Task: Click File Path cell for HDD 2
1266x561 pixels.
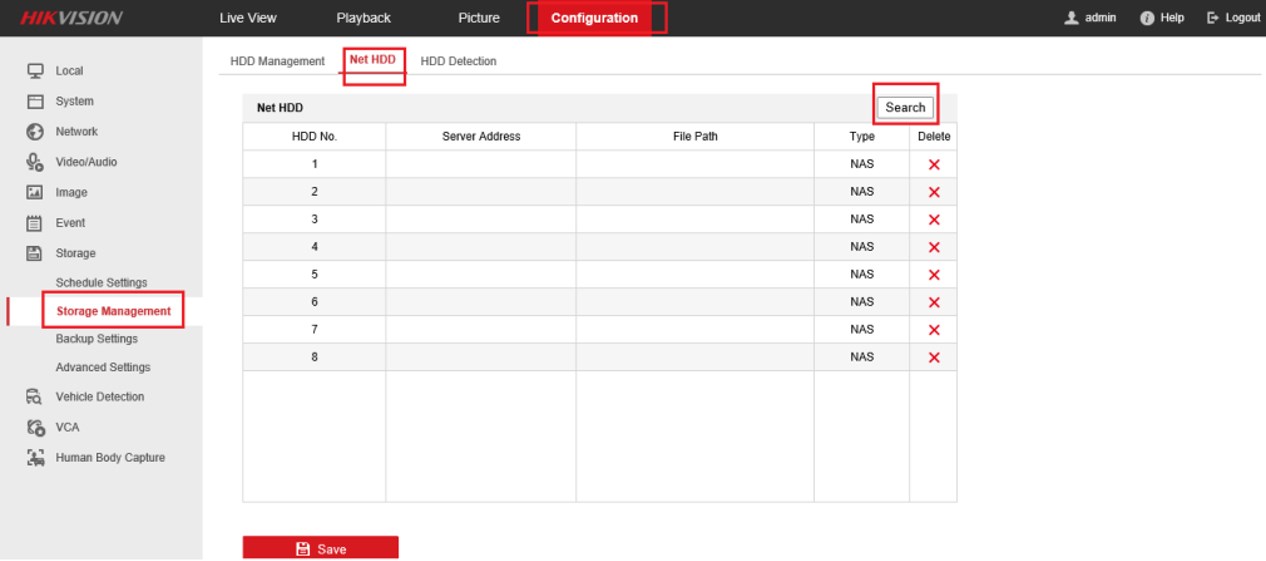Action: [x=694, y=192]
